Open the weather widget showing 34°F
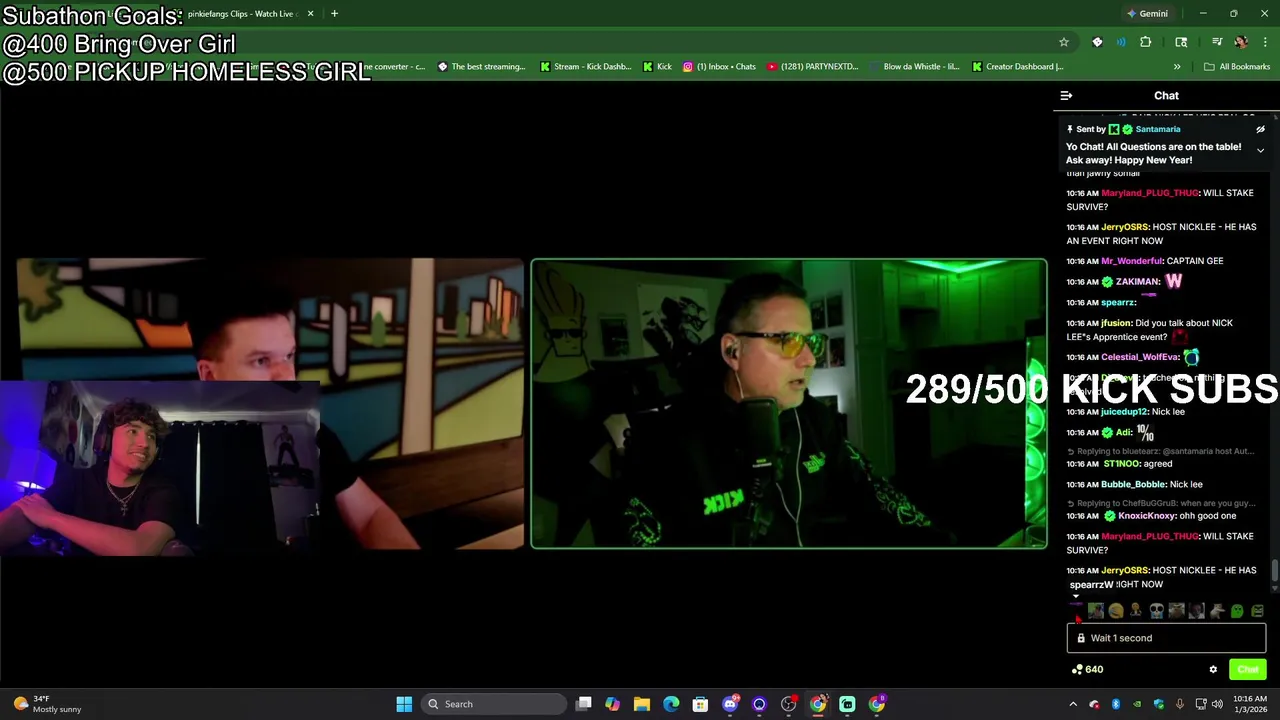The image size is (1280, 720). [47, 704]
